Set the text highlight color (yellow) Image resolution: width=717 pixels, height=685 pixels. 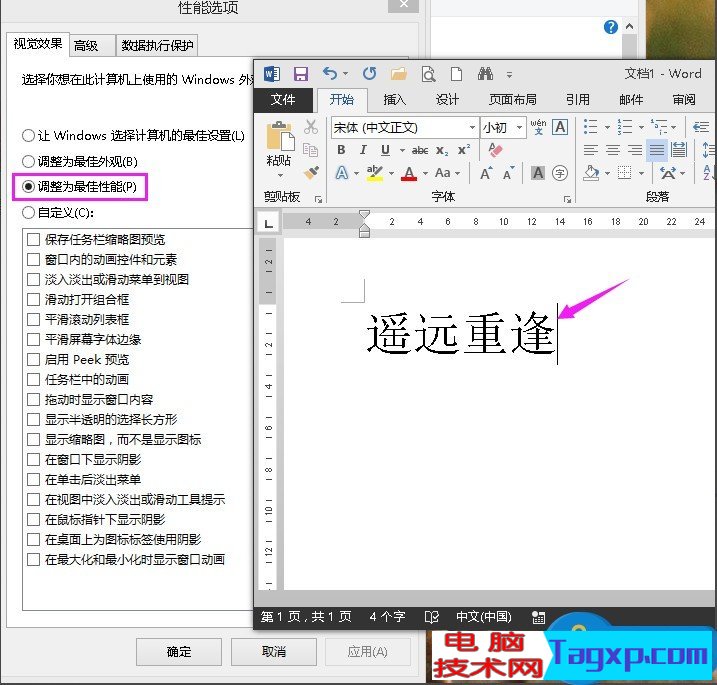375,173
